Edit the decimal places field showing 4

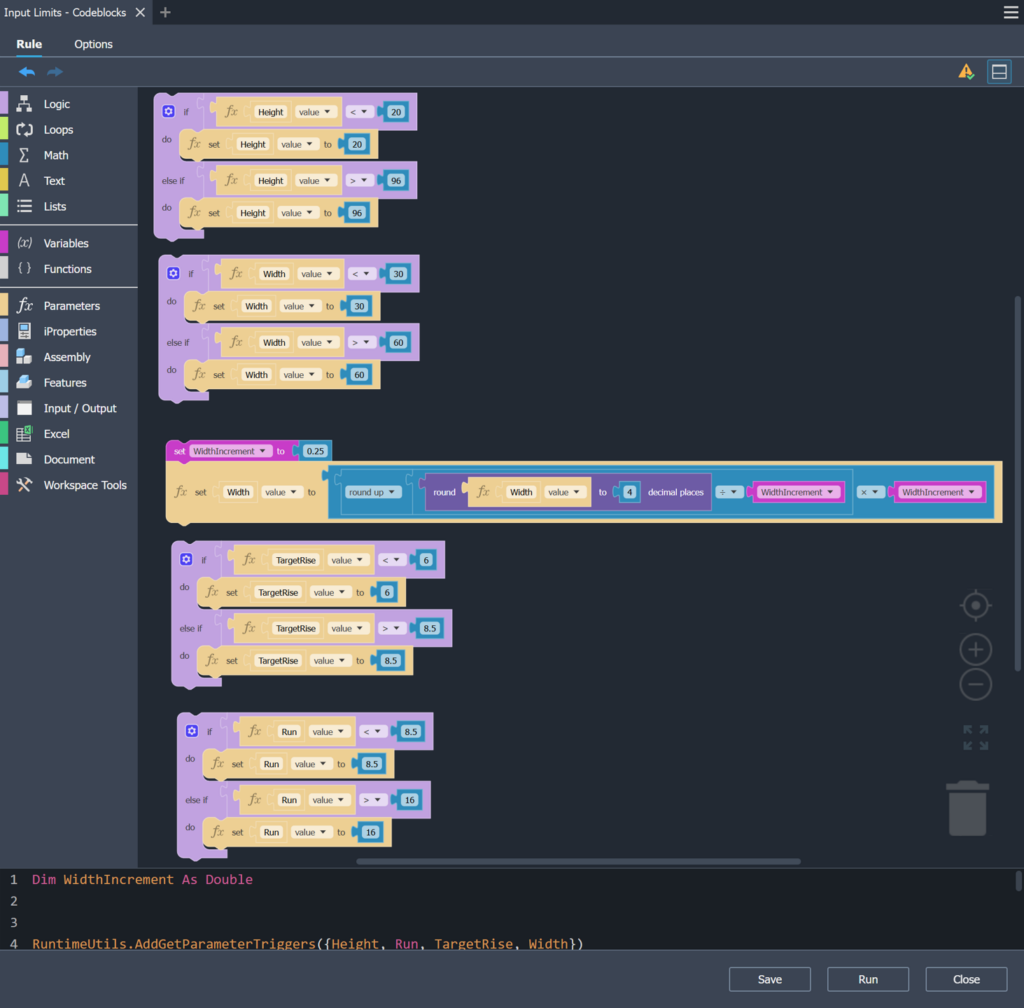click(630, 492)
